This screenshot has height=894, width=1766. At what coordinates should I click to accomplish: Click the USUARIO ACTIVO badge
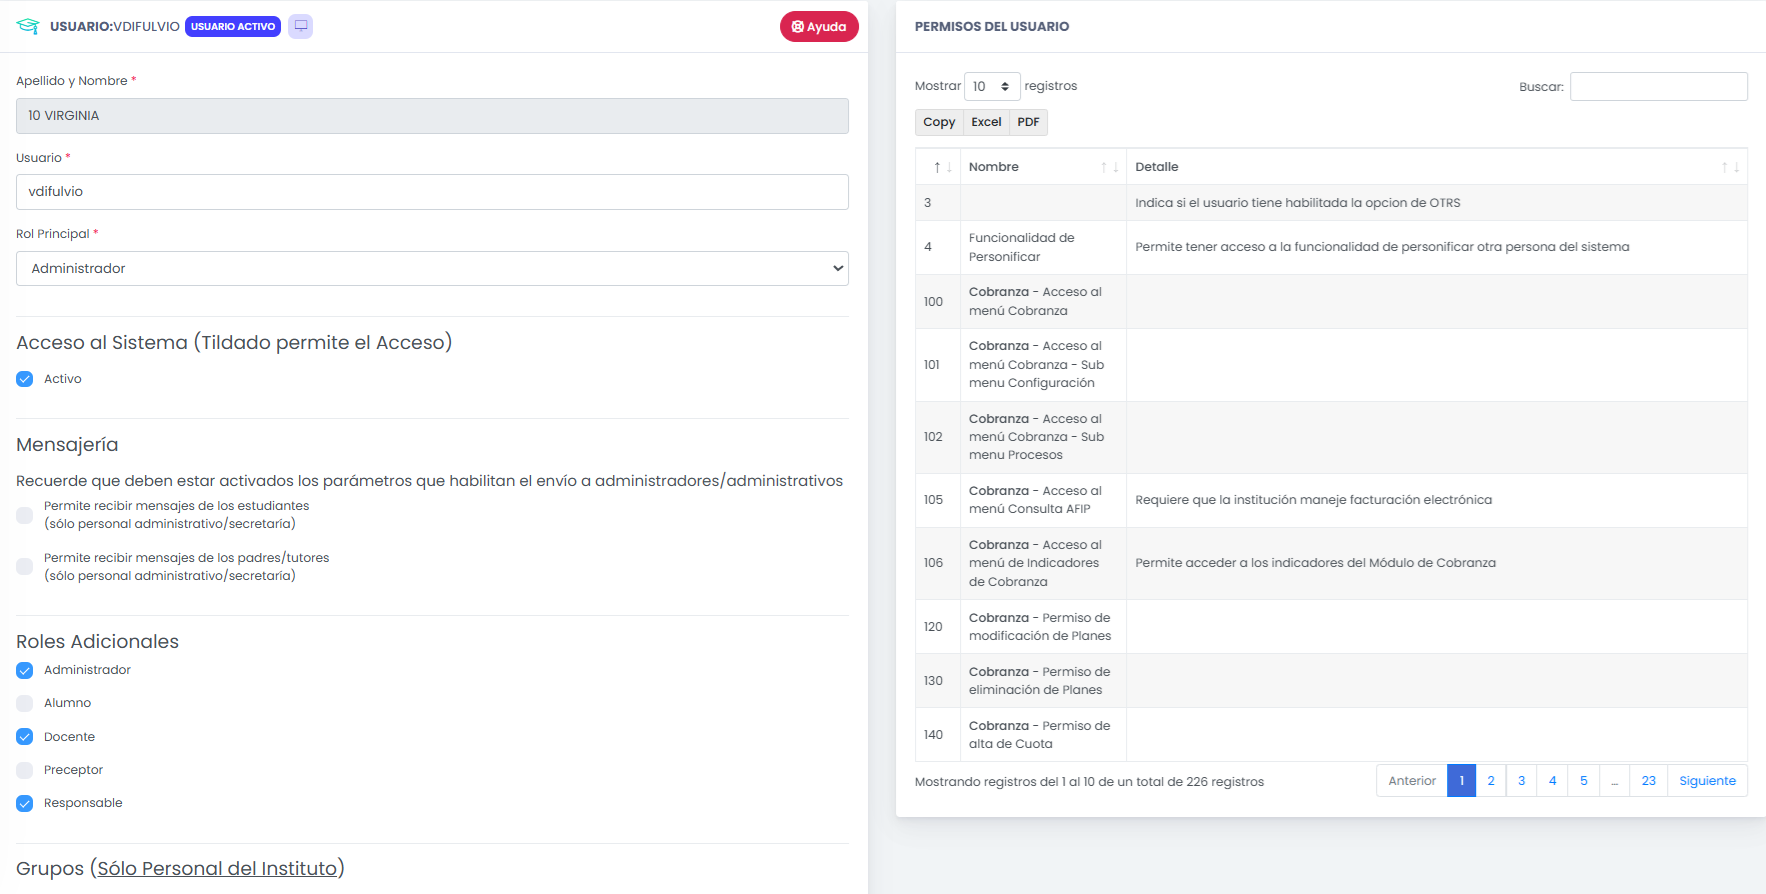coord(233,27)
